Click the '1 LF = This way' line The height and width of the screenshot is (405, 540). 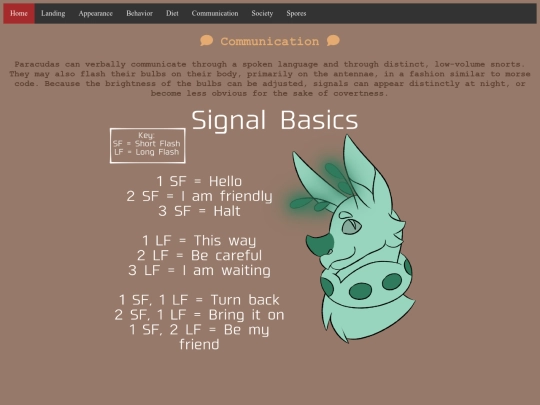199,241
